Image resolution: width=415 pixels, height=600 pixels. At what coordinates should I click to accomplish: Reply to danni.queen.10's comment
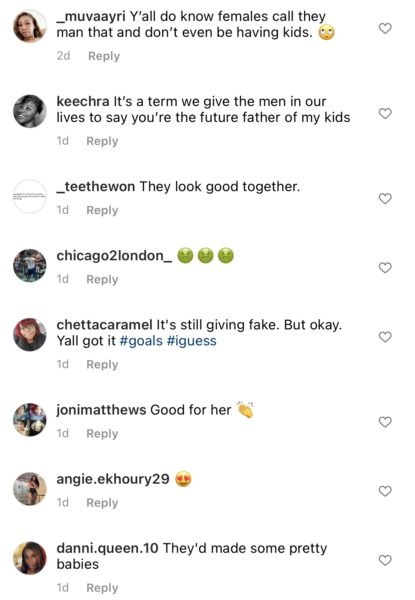tap(102, 587)
